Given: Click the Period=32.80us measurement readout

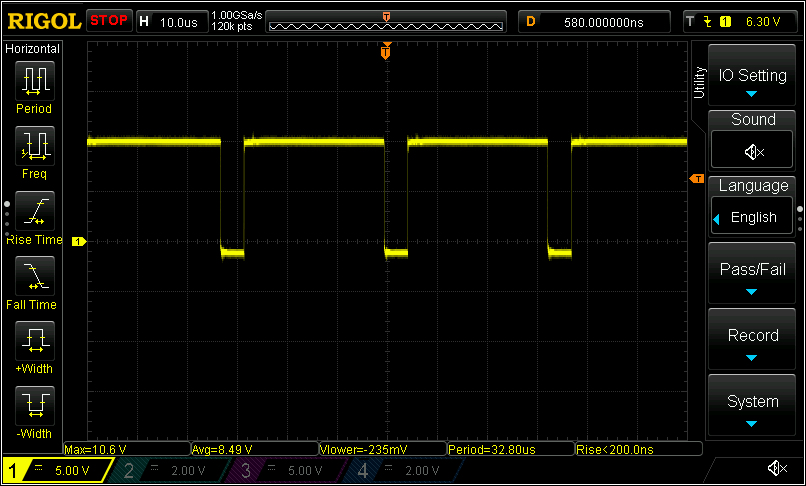Looking at the screenshot, I should tap(510, 449).
